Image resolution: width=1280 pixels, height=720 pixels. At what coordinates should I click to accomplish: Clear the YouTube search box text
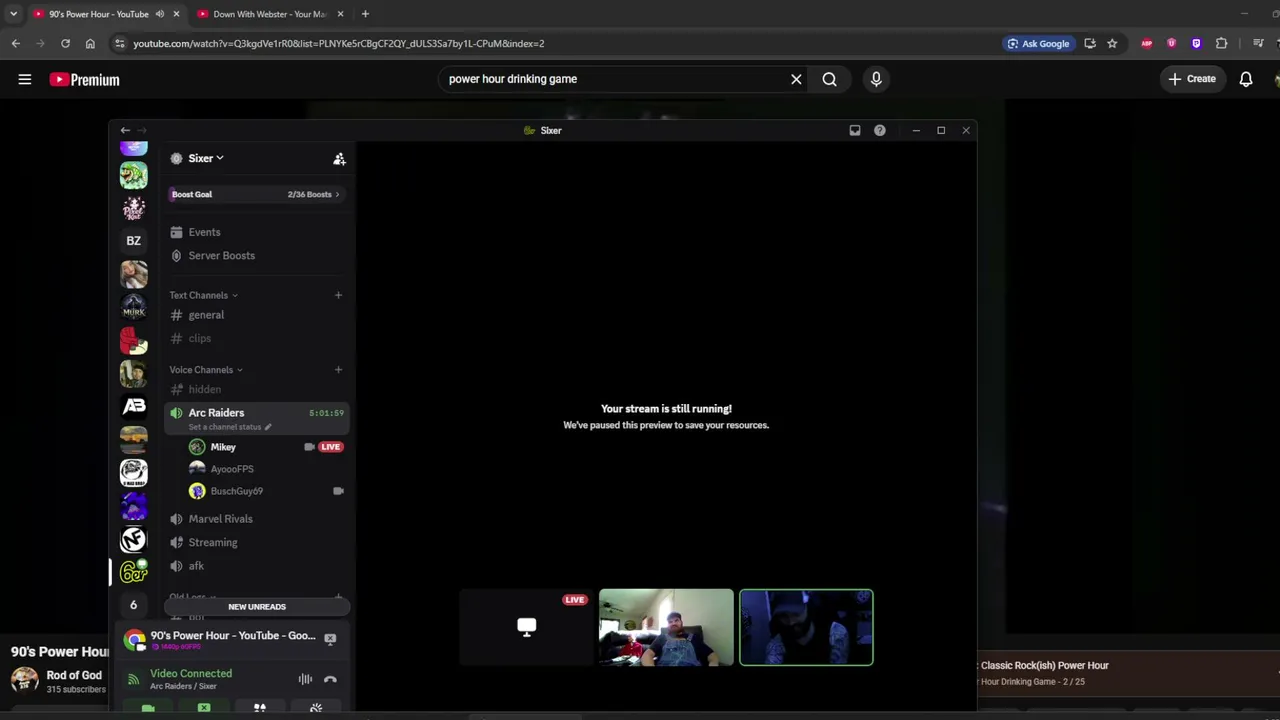(796, 79)
